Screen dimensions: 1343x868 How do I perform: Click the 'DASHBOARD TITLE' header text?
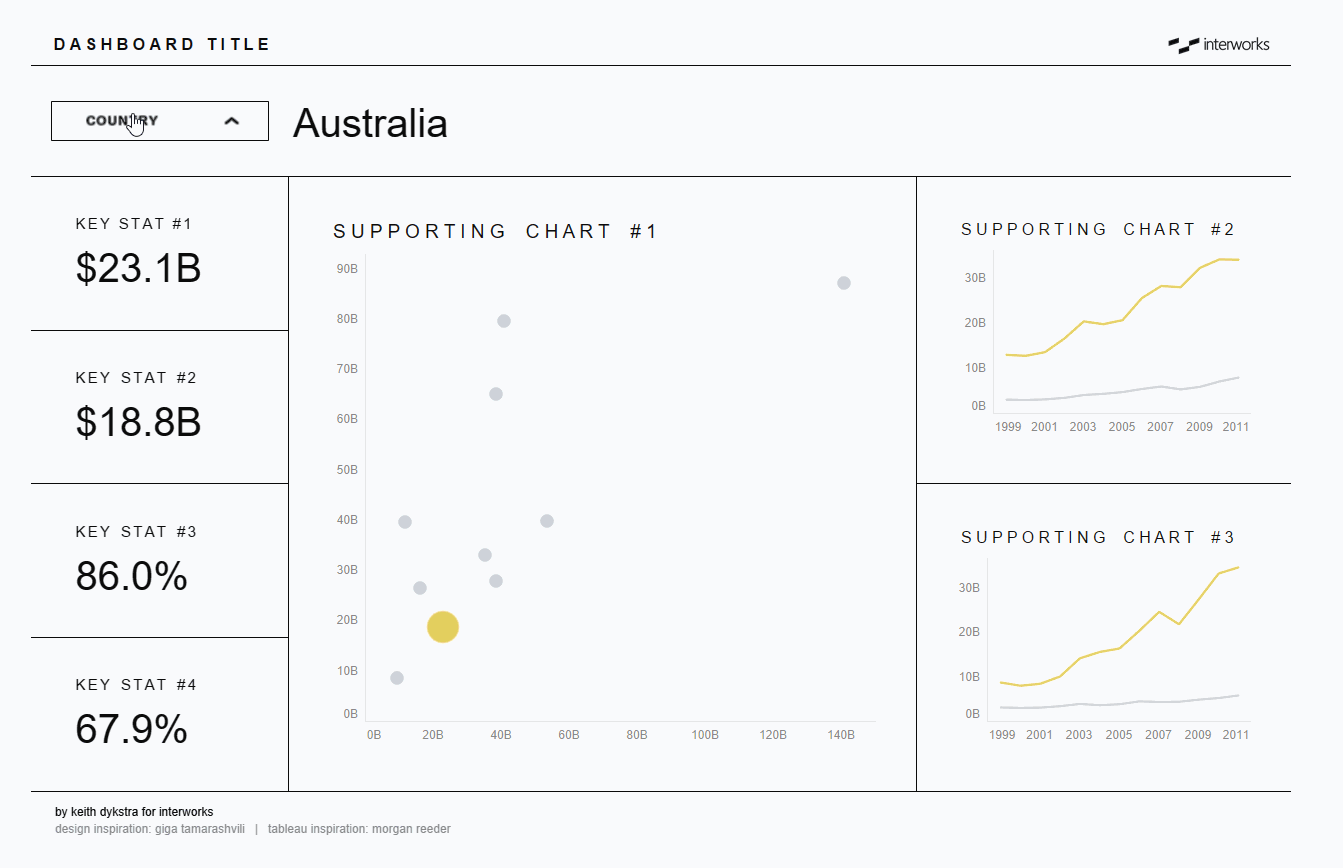point(162,44)
